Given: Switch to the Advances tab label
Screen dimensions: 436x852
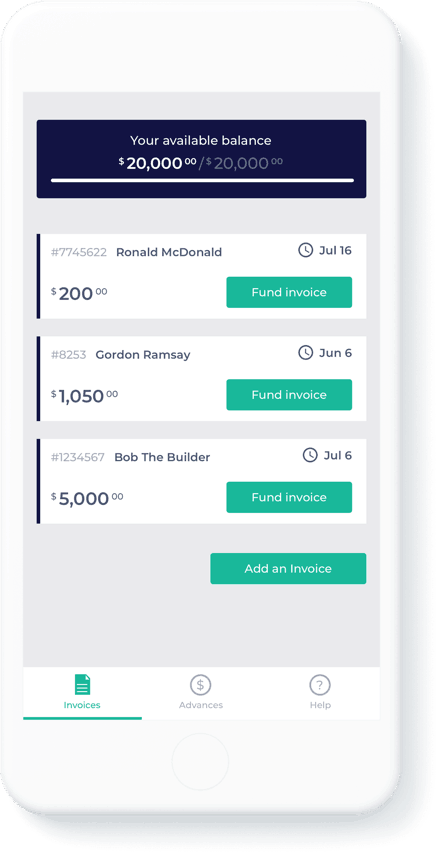Looking at the screenshot, I should pyautogui.click(x=201, y=705).
